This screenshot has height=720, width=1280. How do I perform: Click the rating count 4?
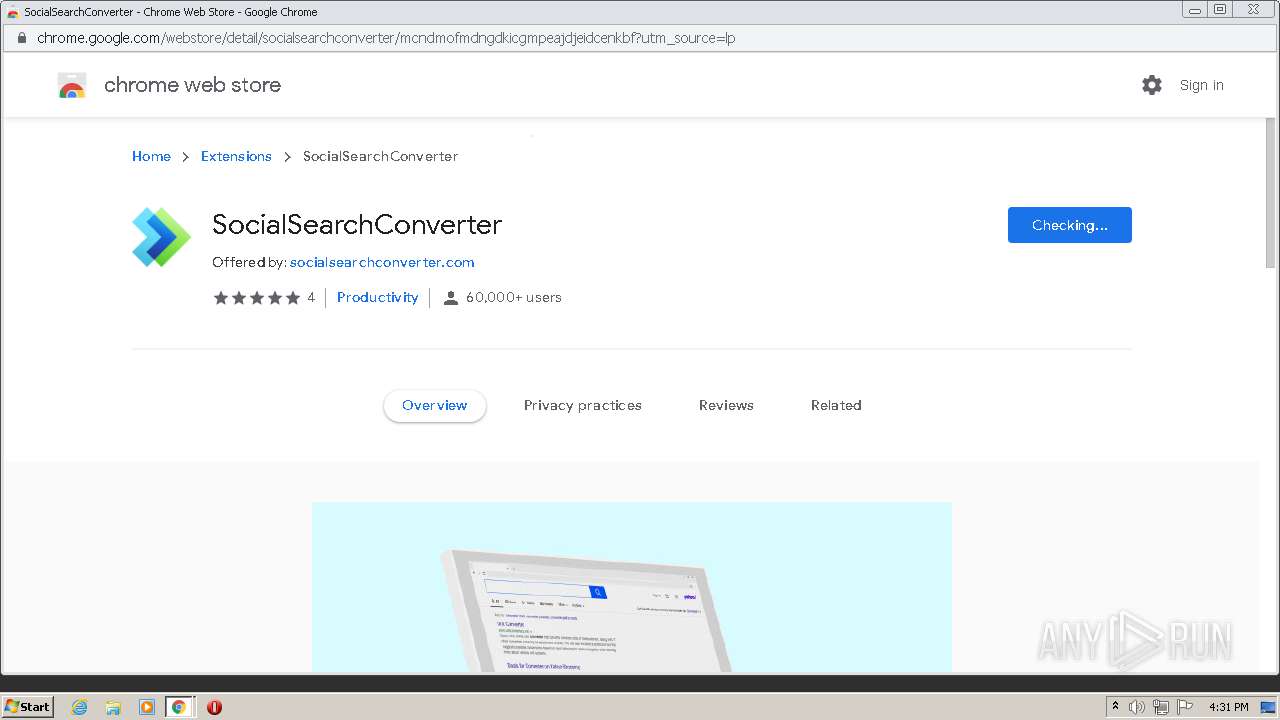(x=311, y=297)
